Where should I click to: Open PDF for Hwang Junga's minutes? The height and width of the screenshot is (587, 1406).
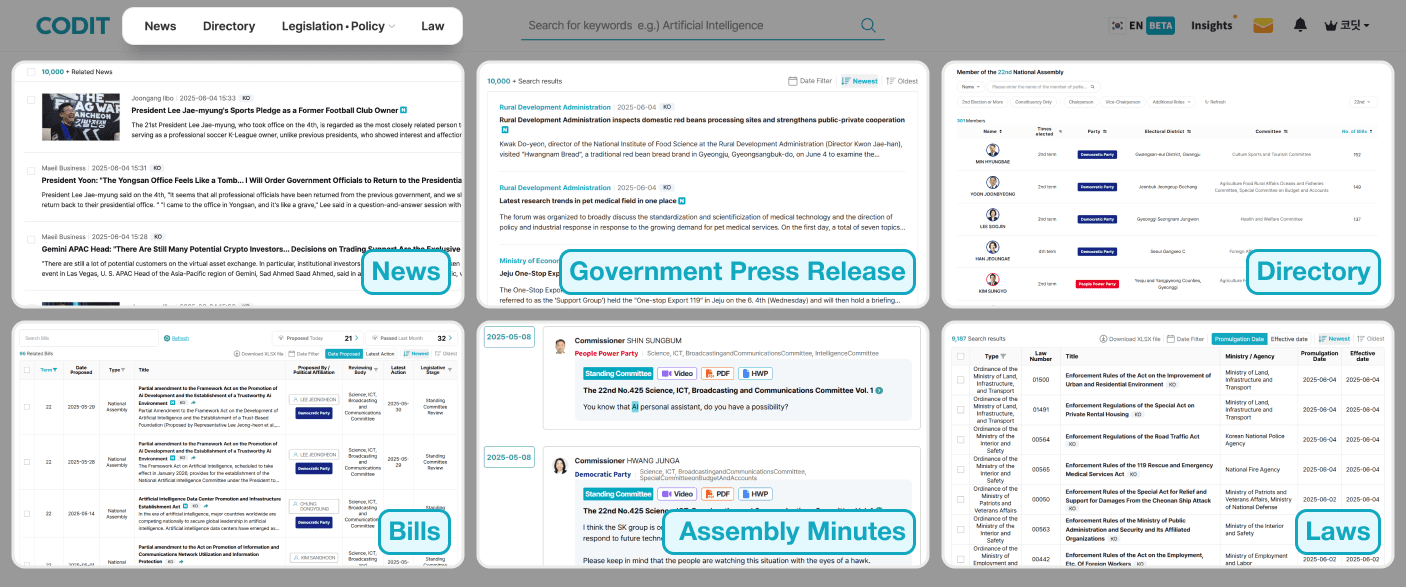pyautogui.click(x=718, y=494)
